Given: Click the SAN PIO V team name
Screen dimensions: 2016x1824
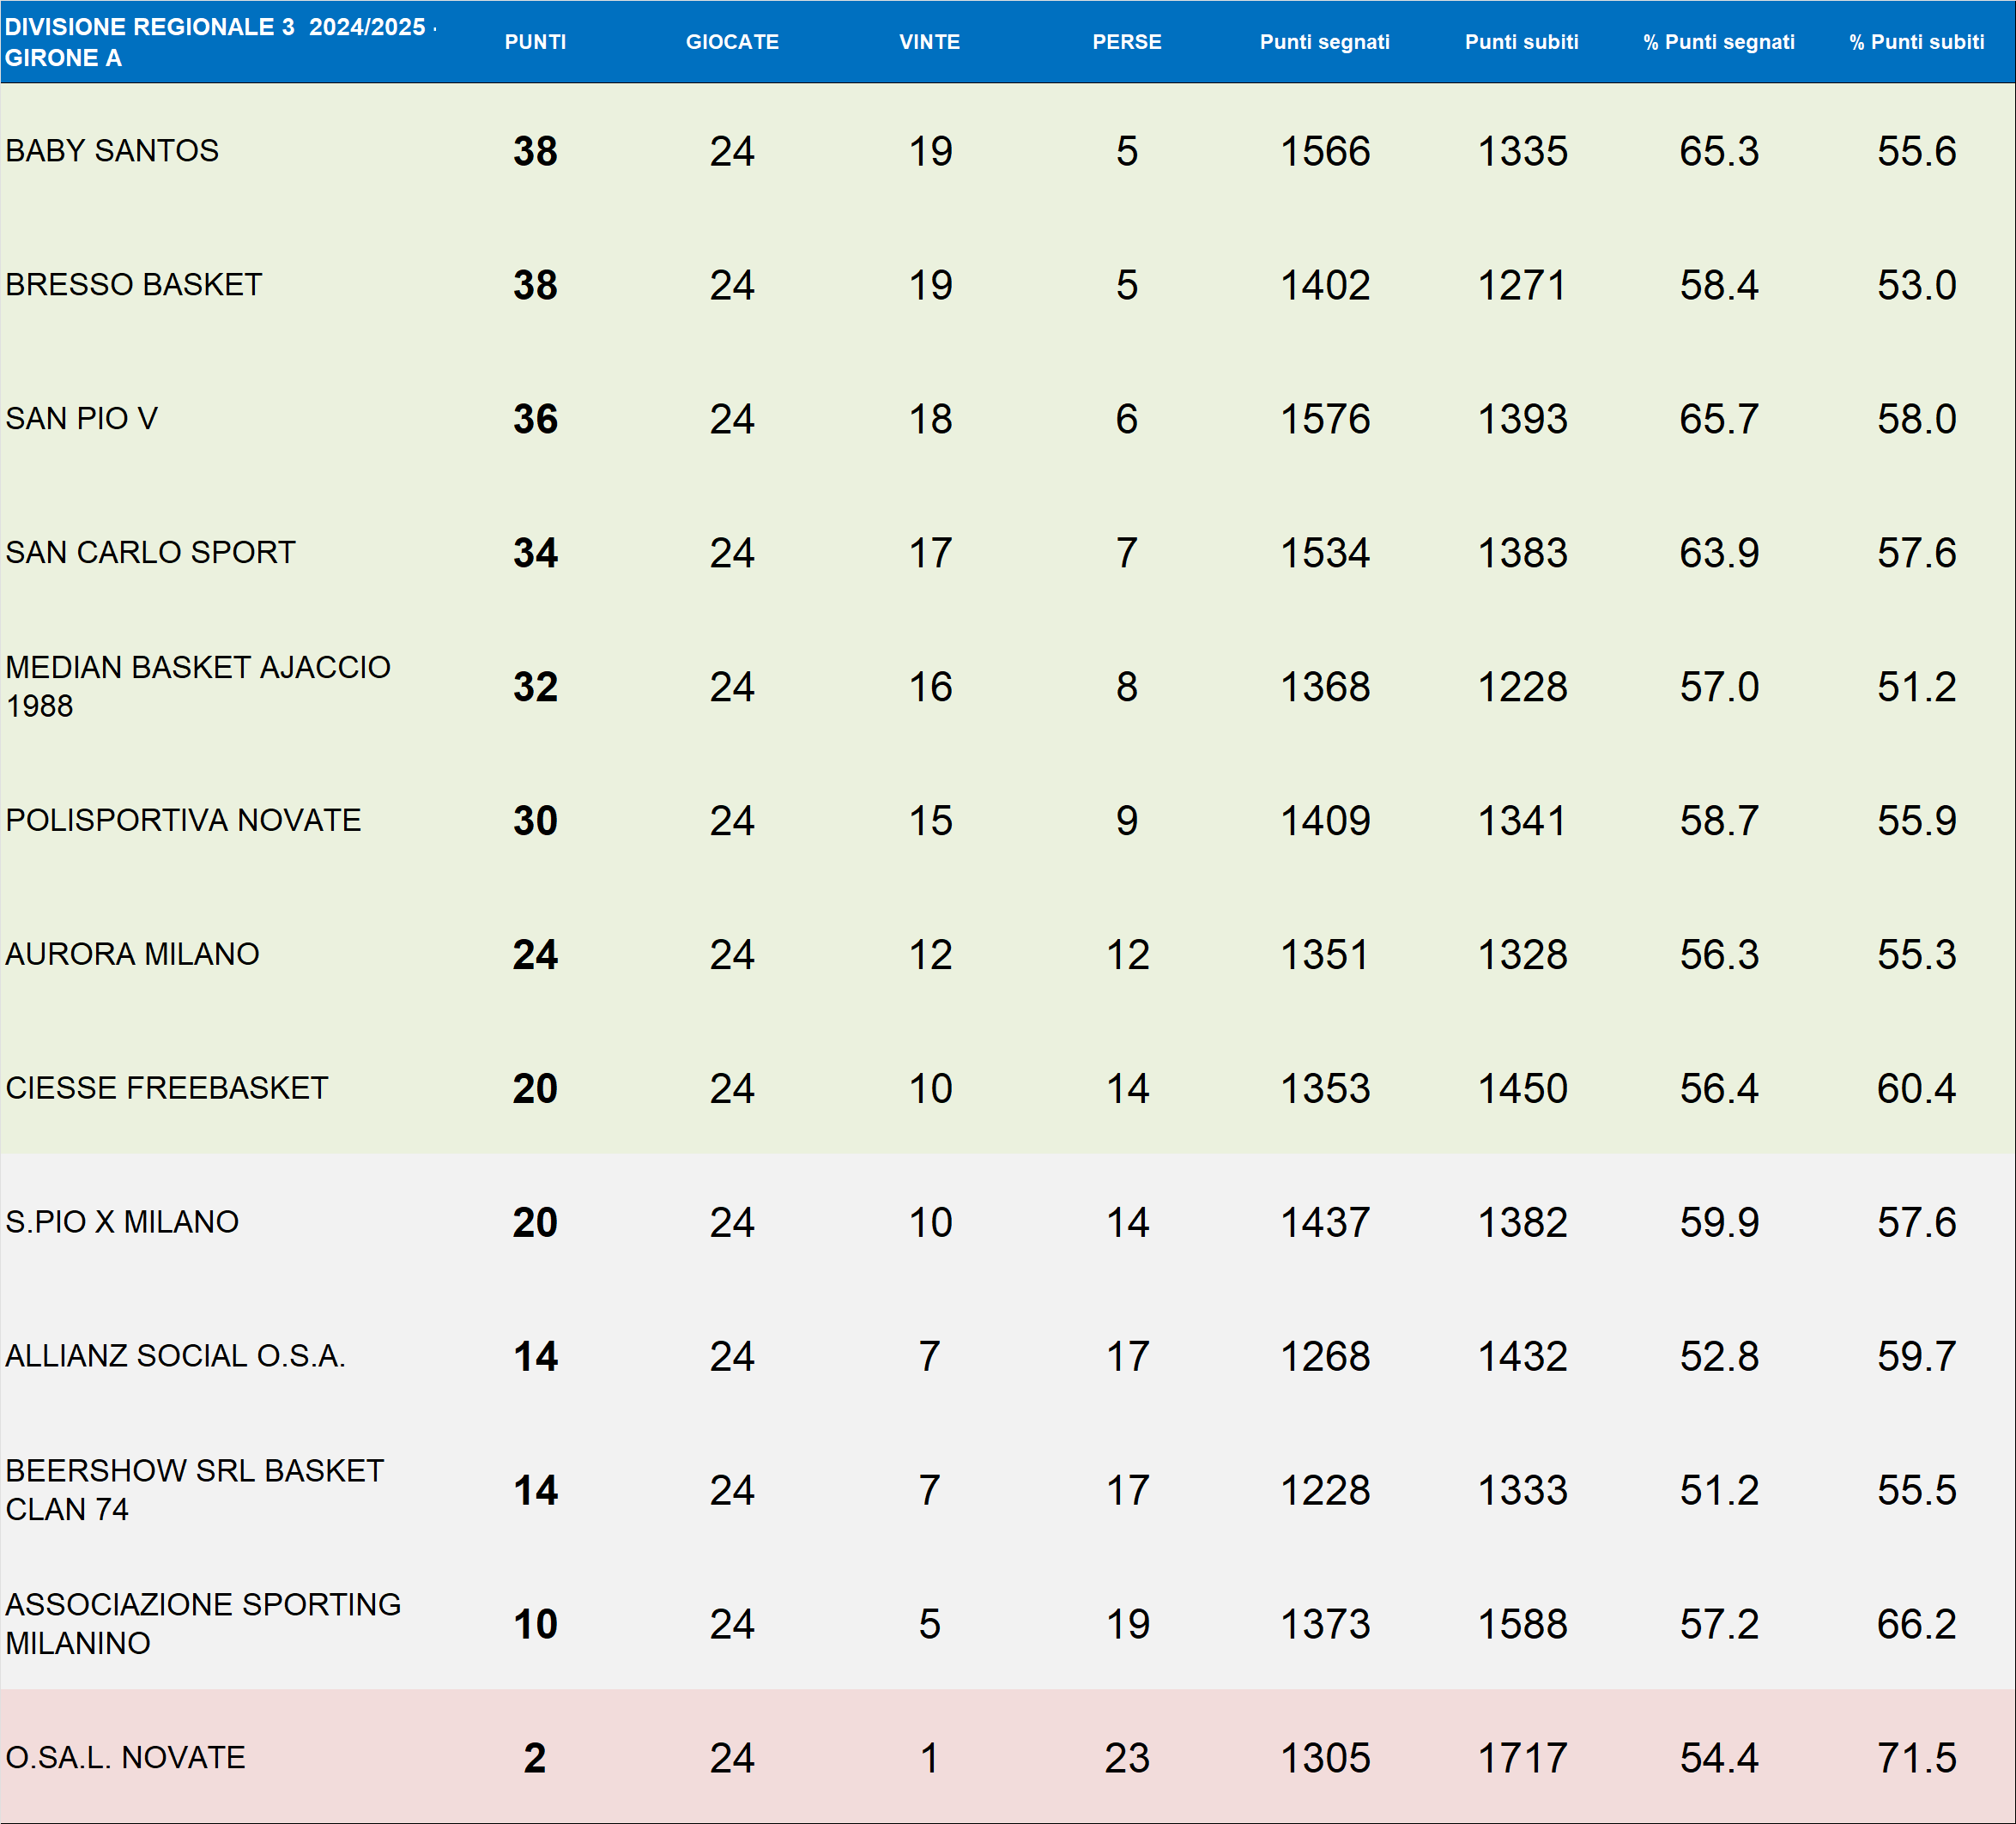Looking at the screenshot, I should pos(82,419).
